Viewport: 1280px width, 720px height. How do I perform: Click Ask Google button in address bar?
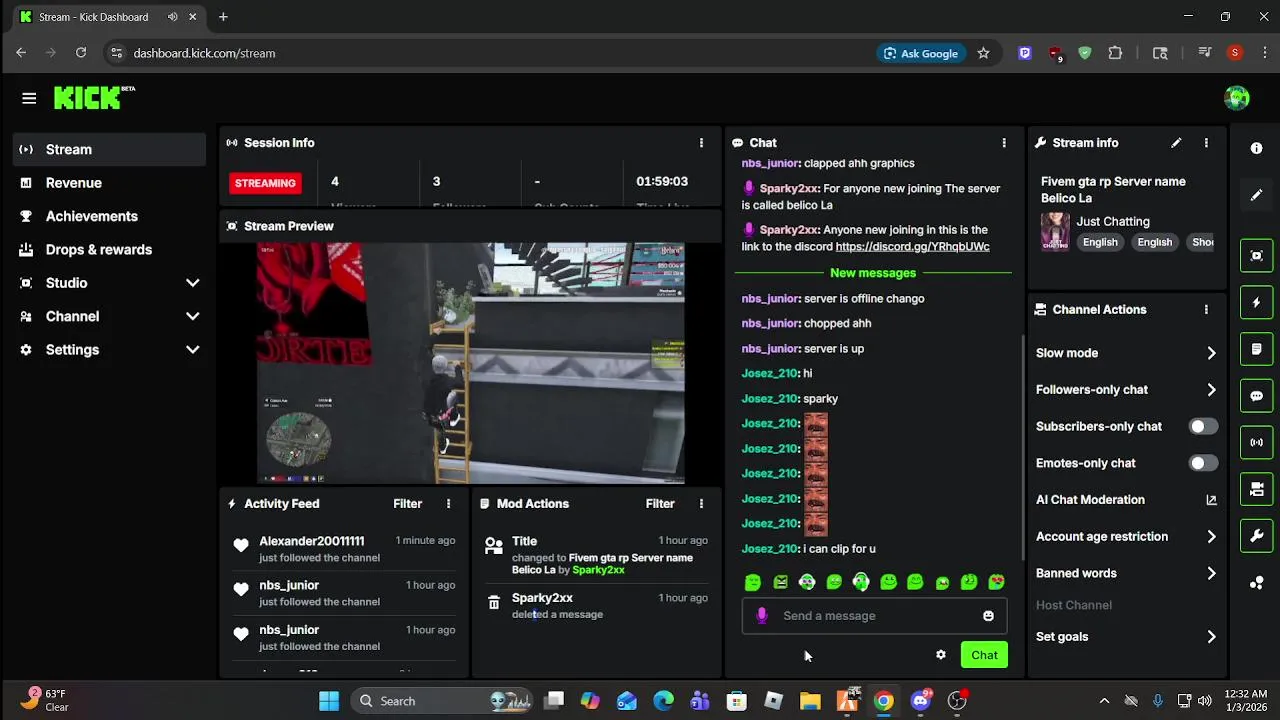click(920, 53)
